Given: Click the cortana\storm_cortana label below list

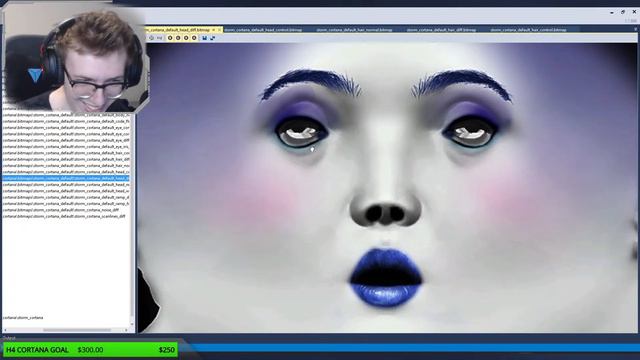Looking at the screenshot, I should (x=23, y=318).
